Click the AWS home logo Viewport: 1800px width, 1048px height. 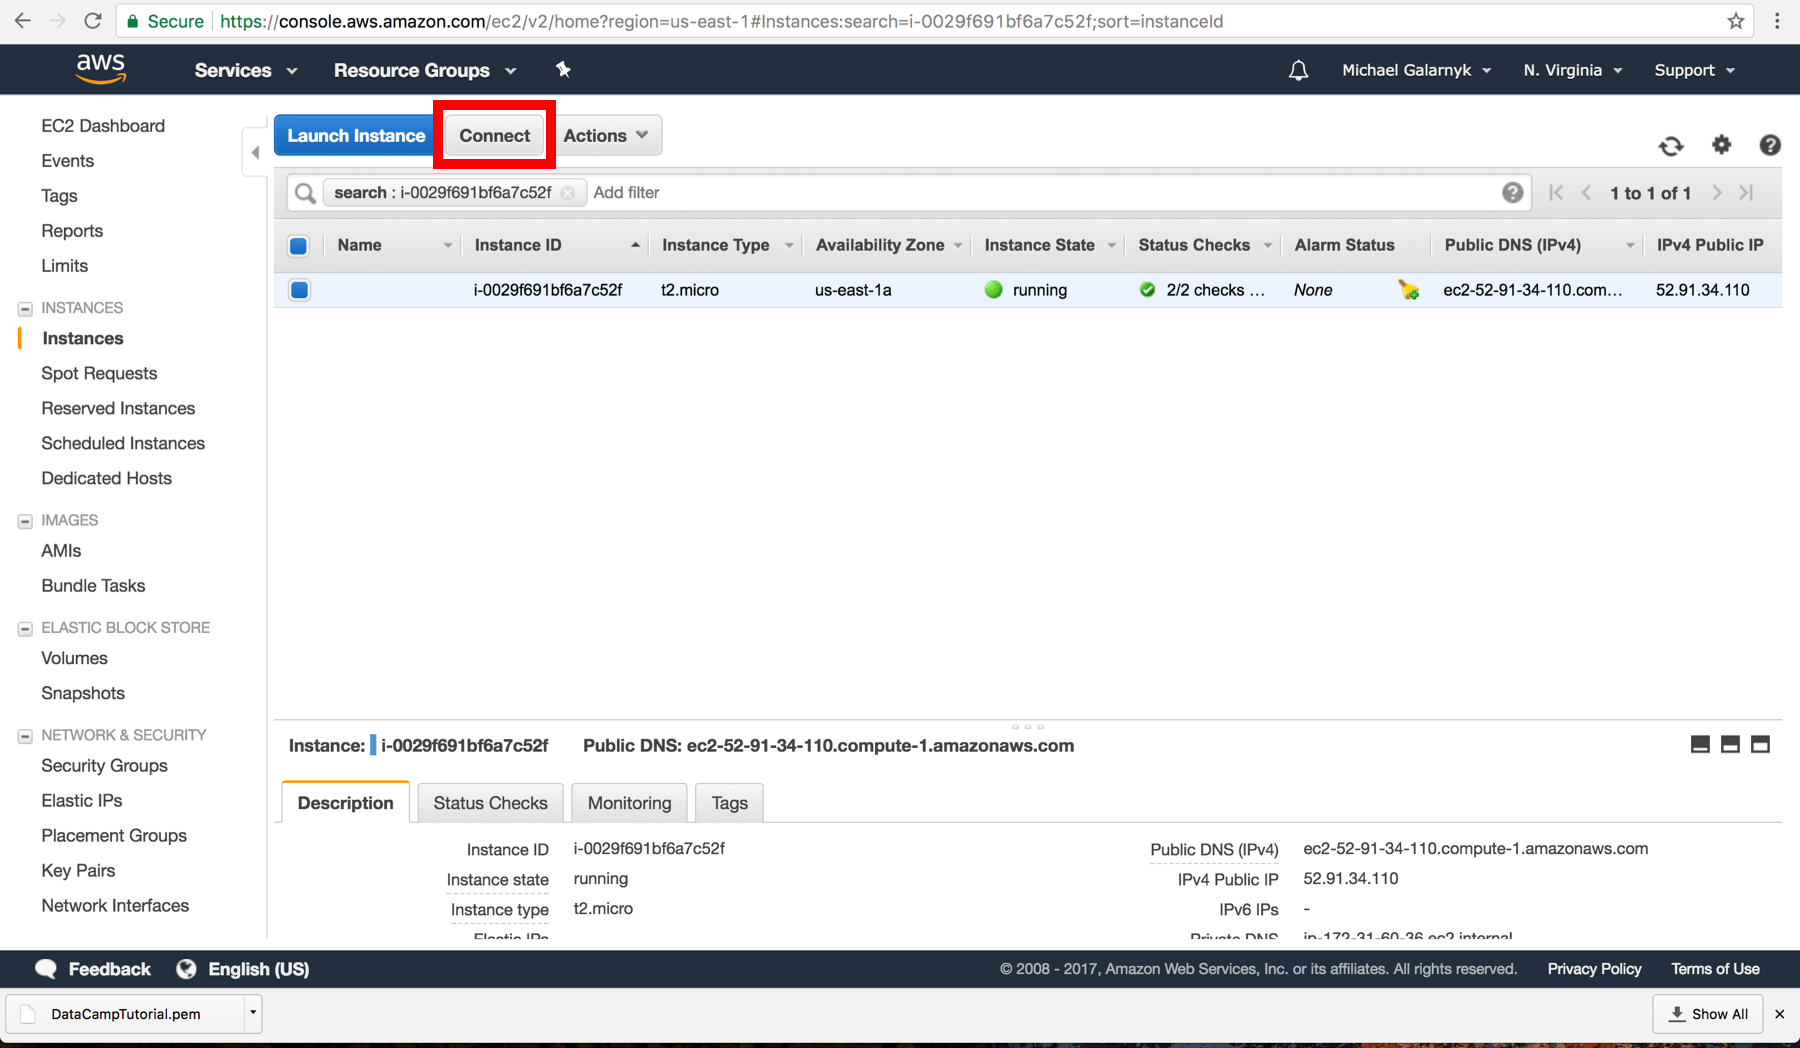pyautogui.click(x=100, y=68)
